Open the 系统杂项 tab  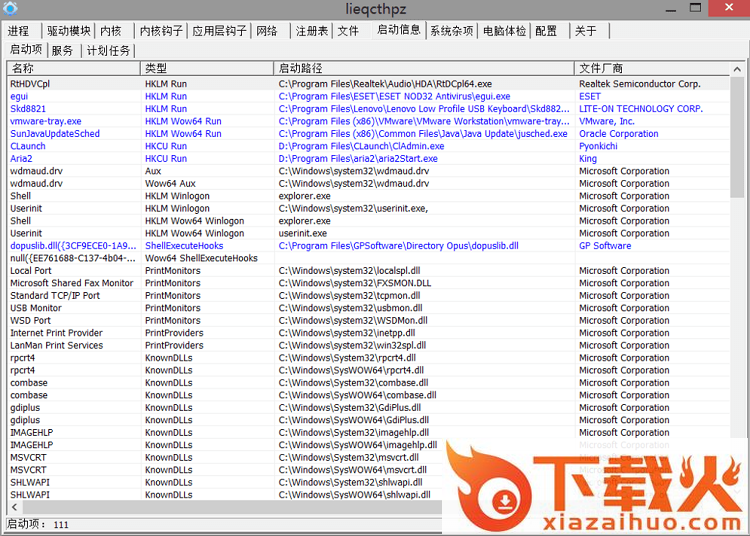point(452,31)
